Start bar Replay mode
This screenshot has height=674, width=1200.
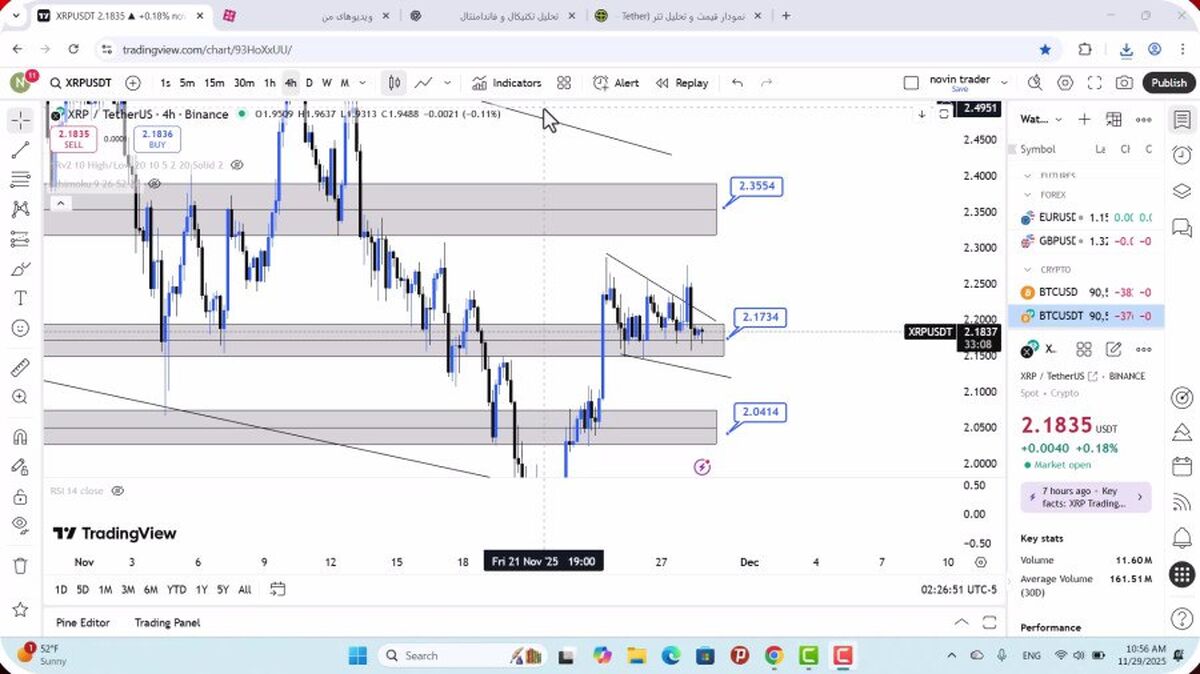(682, 83)
